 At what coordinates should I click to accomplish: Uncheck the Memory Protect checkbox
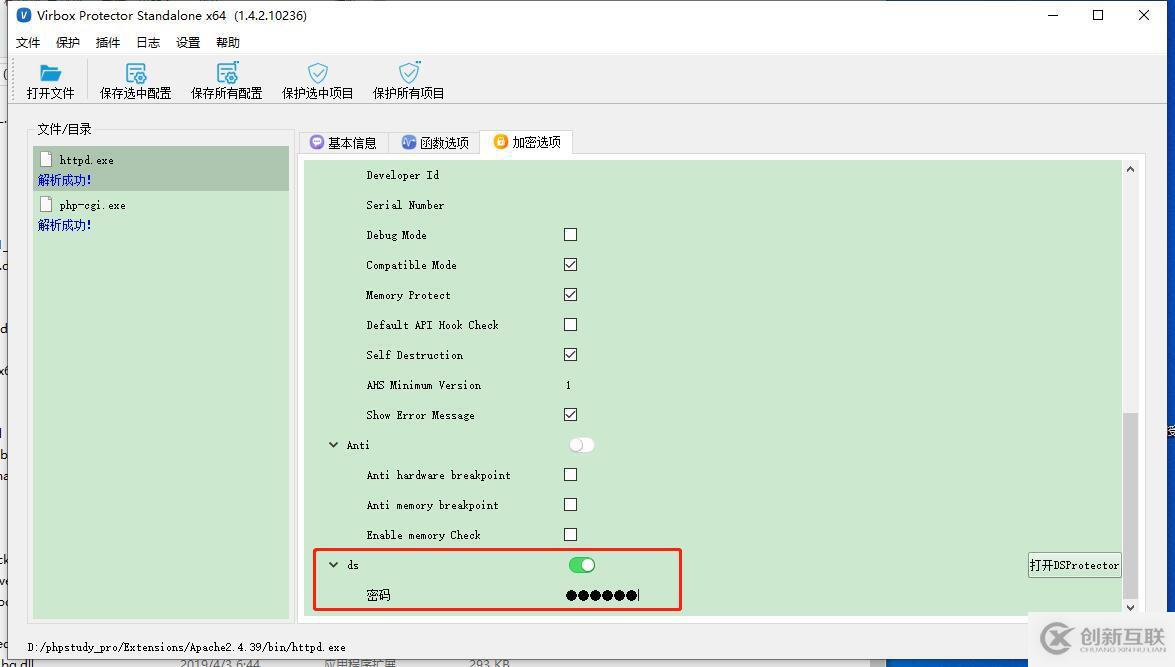tap(570, 295)
